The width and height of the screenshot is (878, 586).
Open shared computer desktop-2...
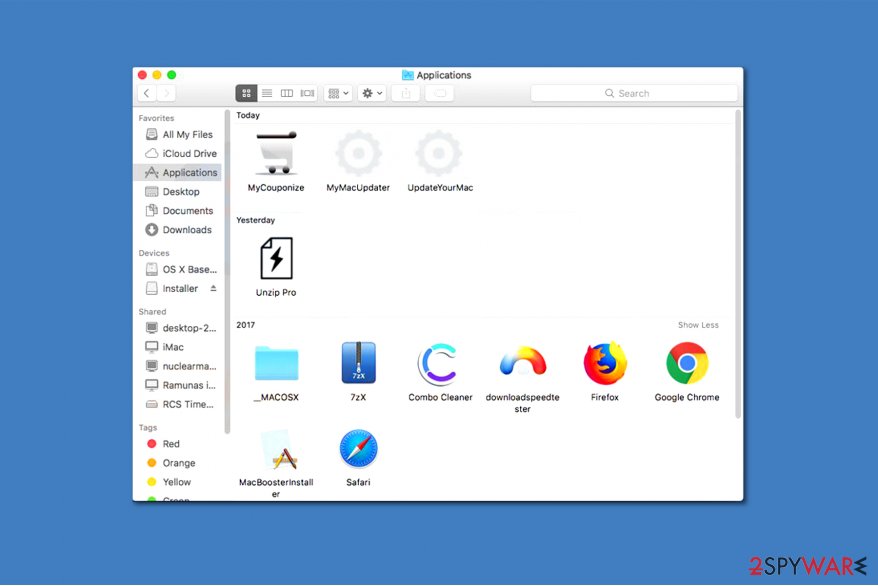tap(179, 328)
